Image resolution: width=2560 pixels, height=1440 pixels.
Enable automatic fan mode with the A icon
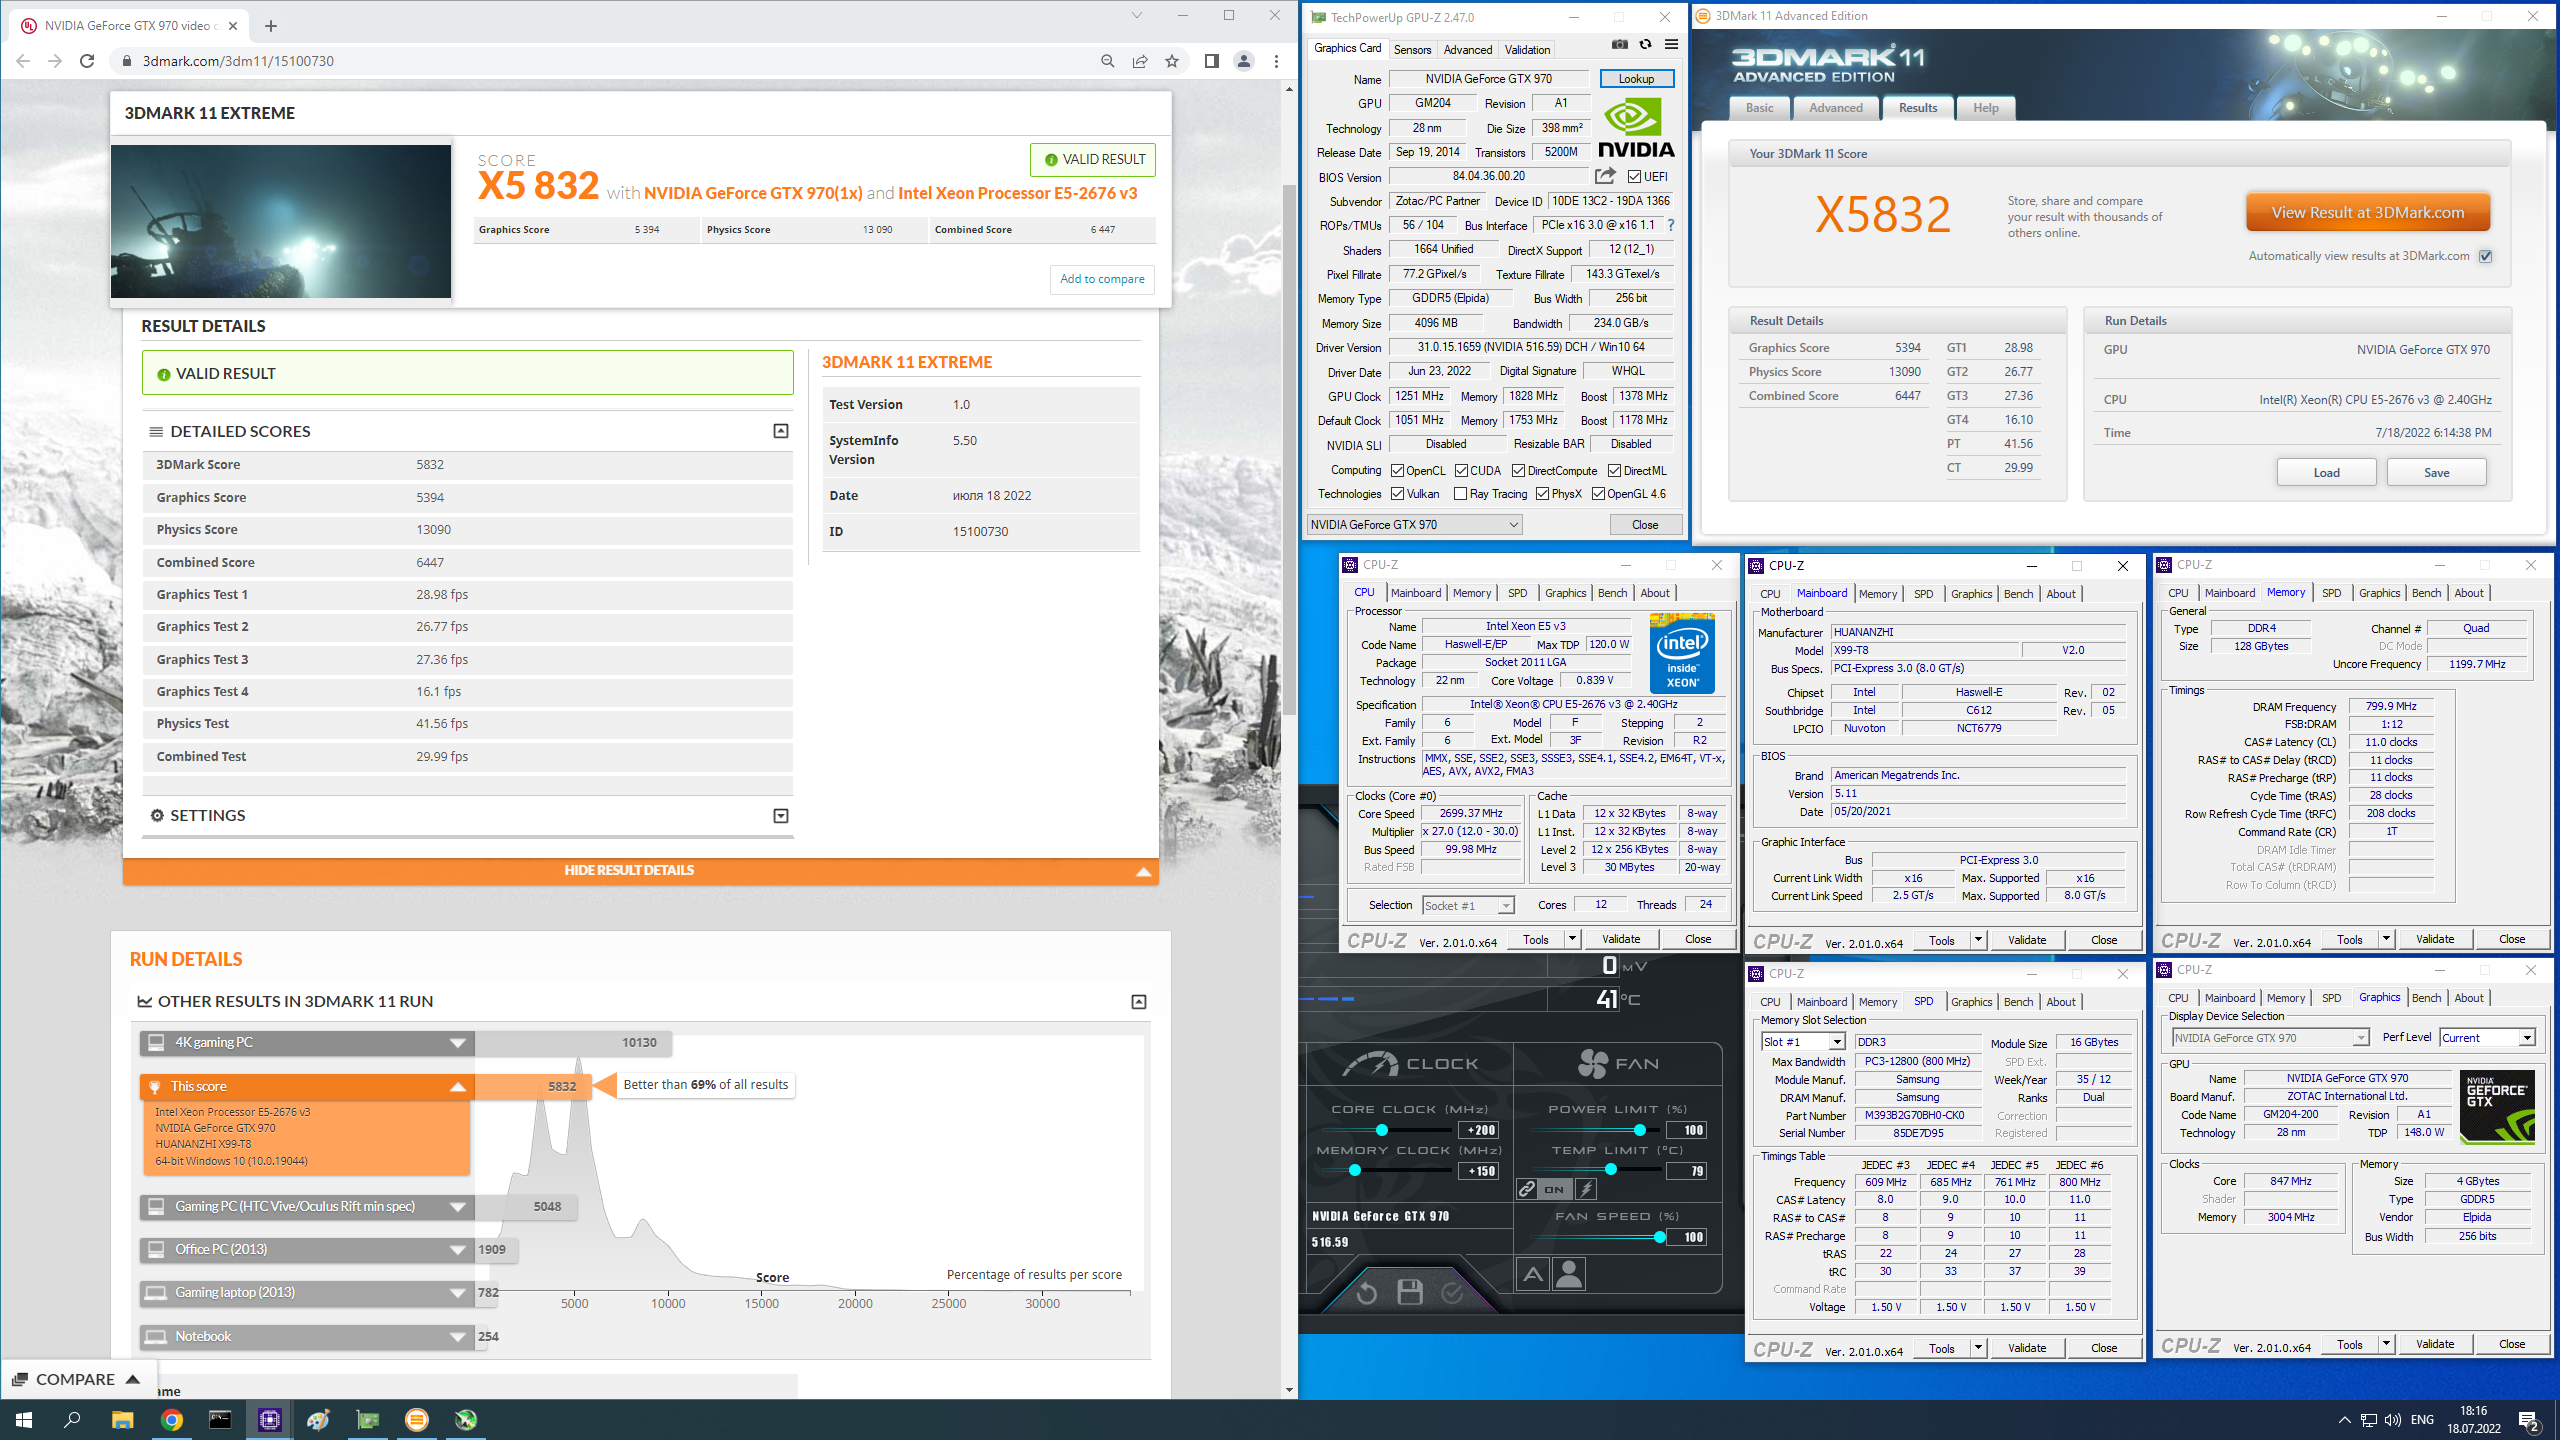pyautogui.click(x=1533, y=1274)
